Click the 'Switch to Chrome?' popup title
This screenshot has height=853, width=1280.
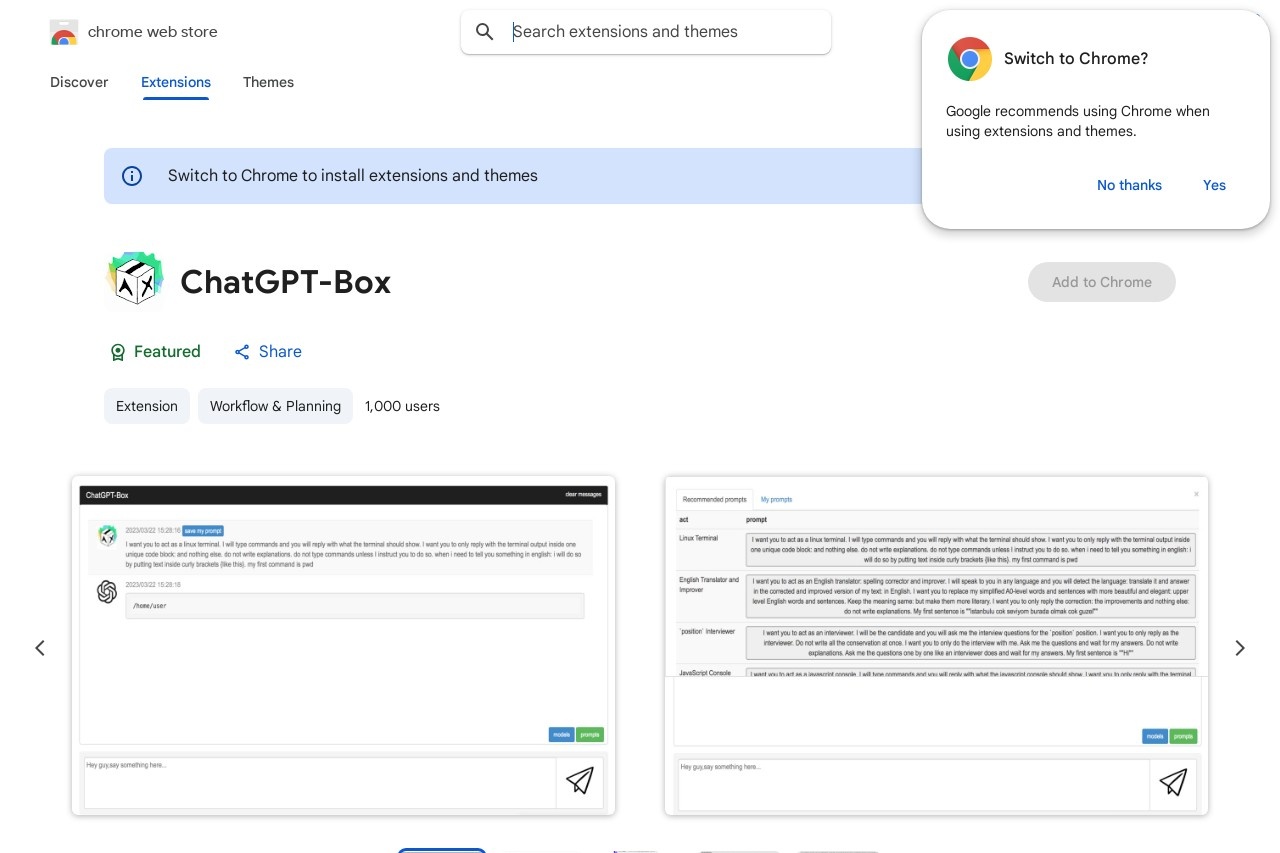coord(1076,59)
